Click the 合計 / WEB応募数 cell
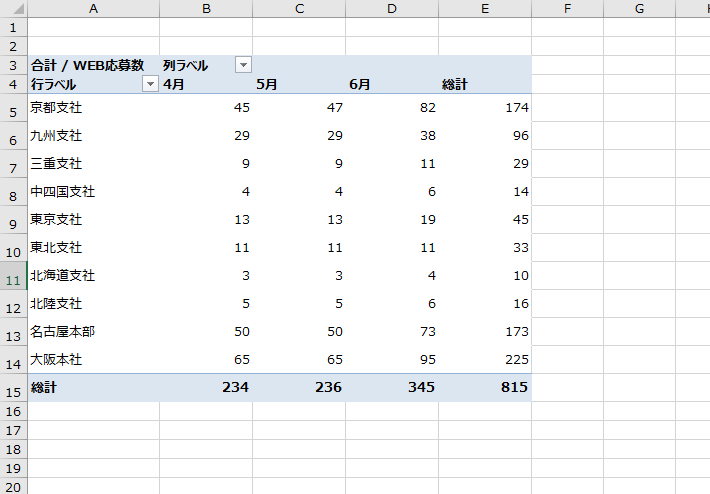The image size is (710, 494). click(94, 65)
